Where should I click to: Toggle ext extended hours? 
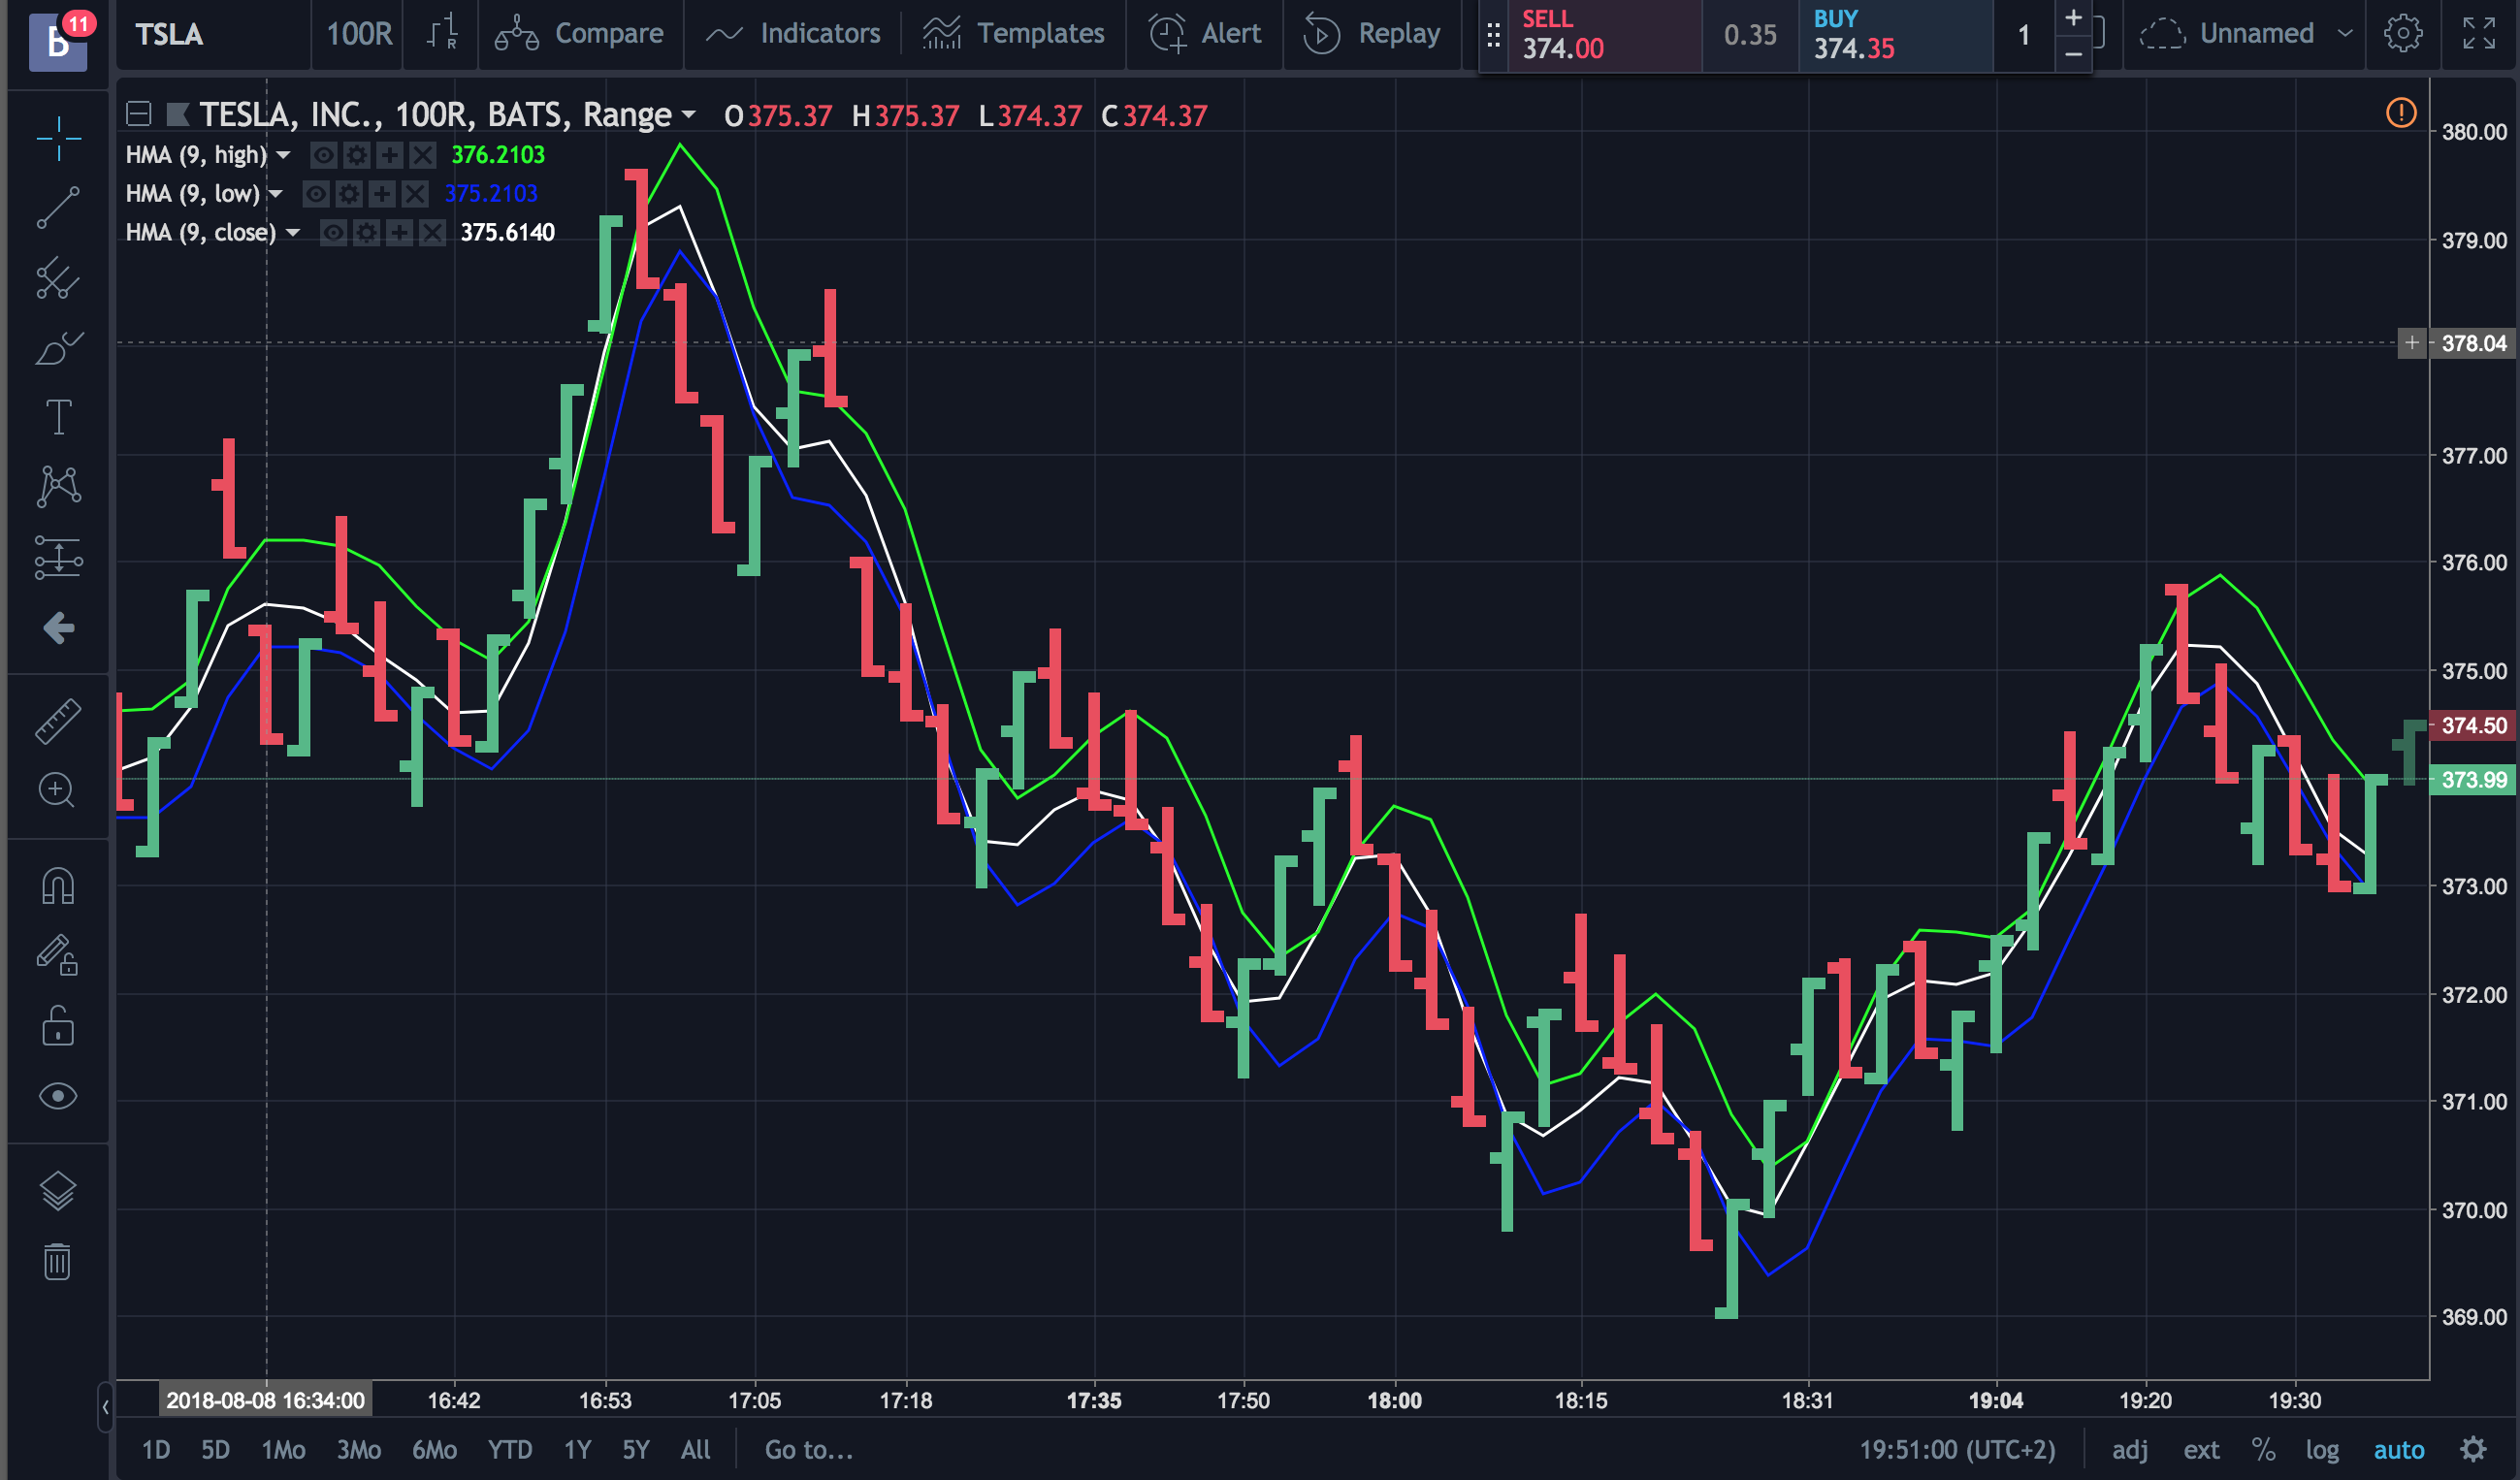click(x=2200, y=1450)
